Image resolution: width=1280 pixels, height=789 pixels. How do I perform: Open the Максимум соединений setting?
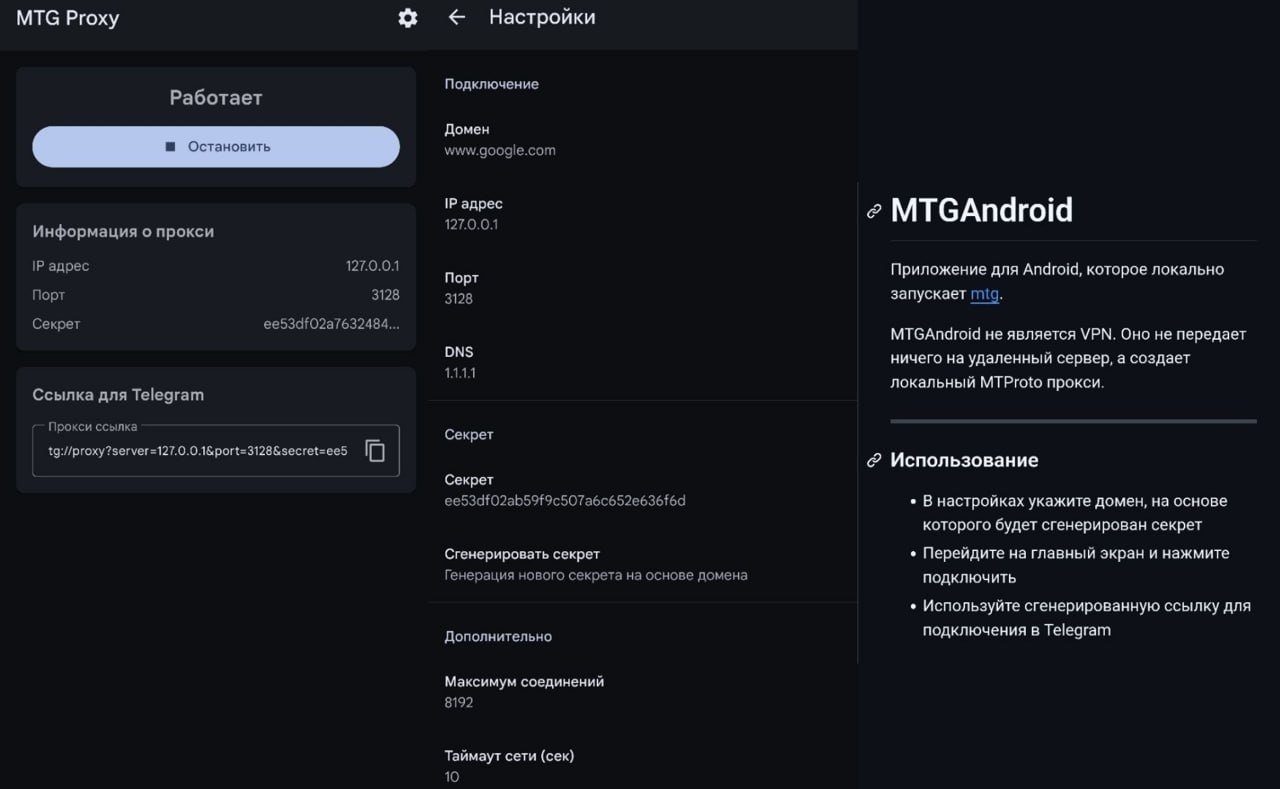coord(642,692)
